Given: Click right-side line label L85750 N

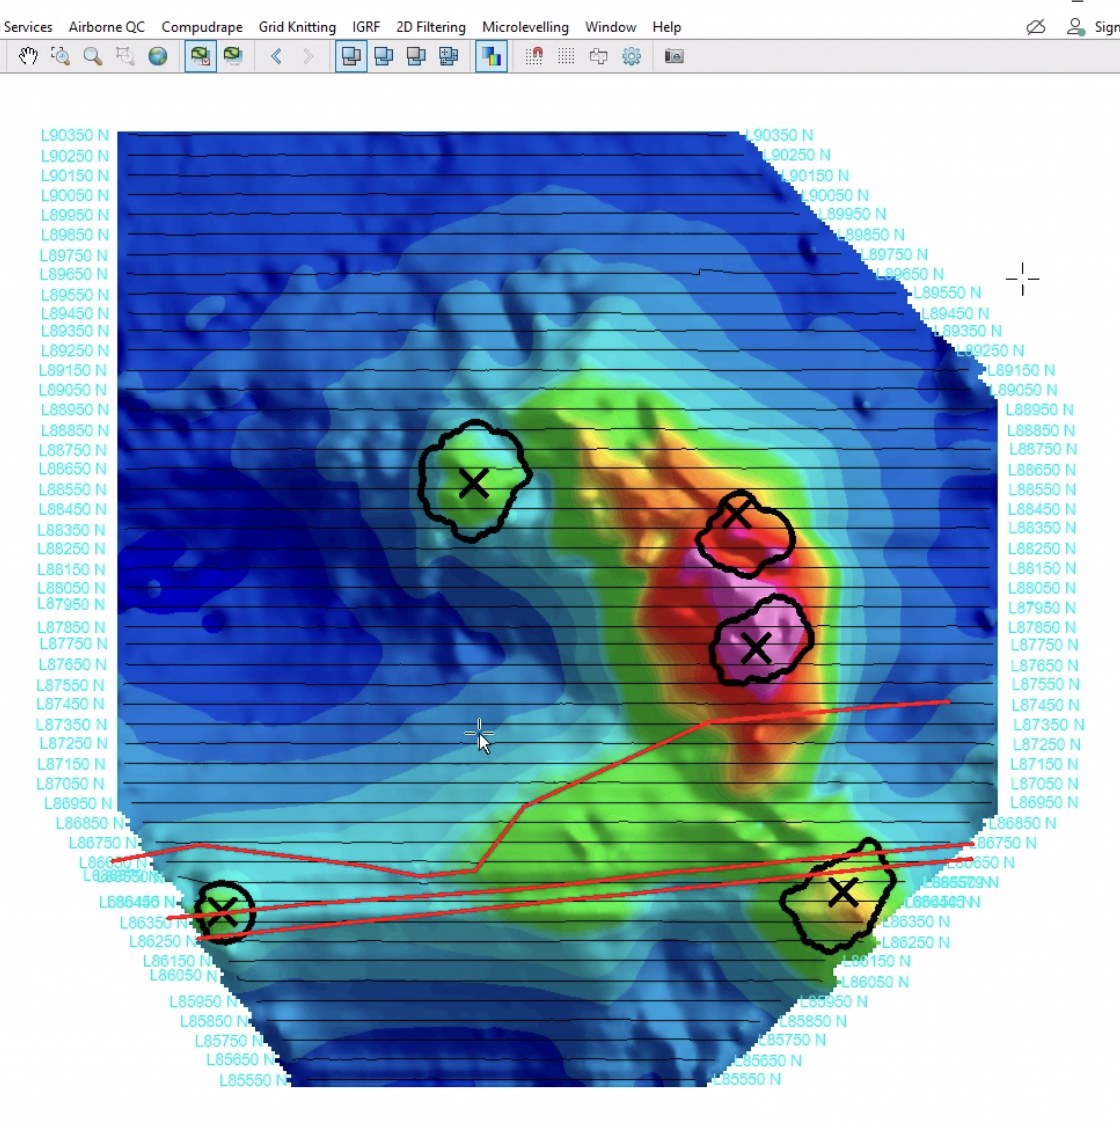Looking at the screenshot, I should (x=792, y=1039).
